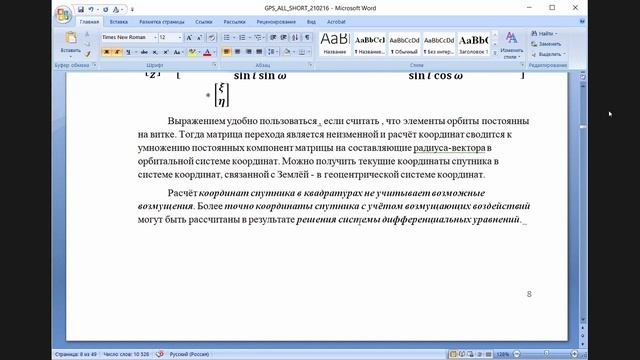Toggle center text alignment
This screenshot has width=640, height=360.
coord(238,52)
